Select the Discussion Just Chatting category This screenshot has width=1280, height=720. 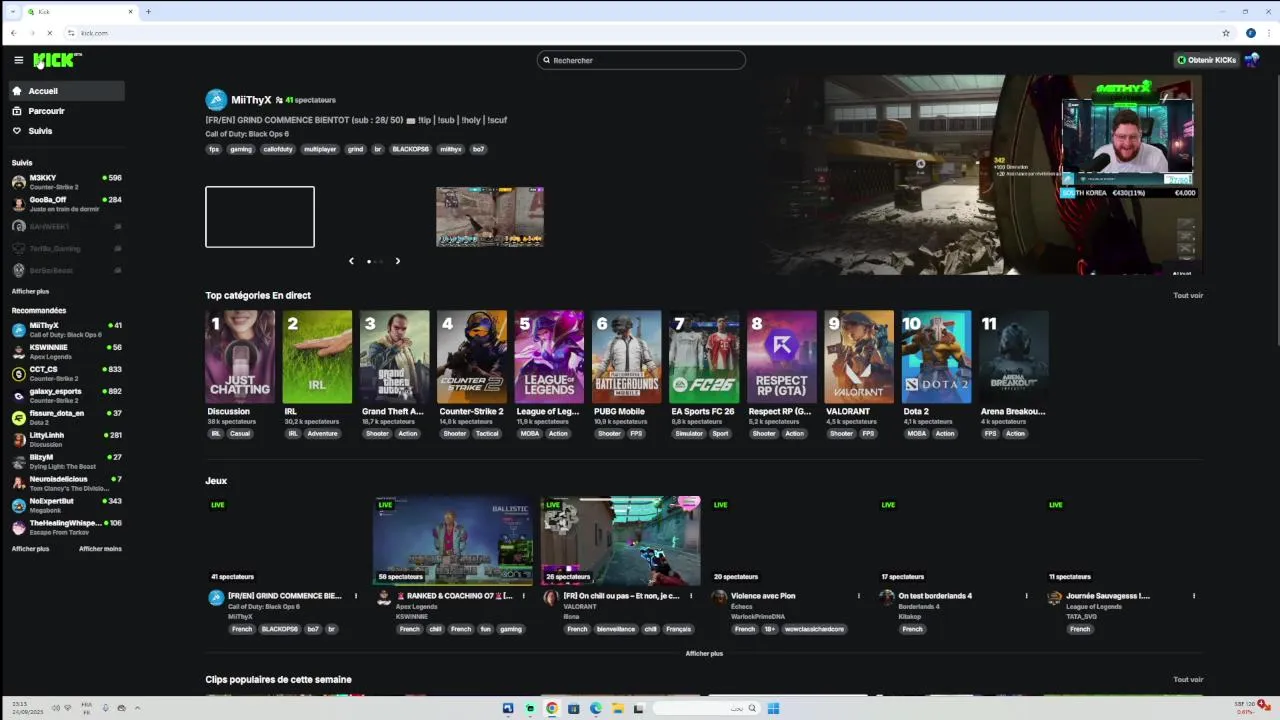pyautogui.click(x=240, y=357)
